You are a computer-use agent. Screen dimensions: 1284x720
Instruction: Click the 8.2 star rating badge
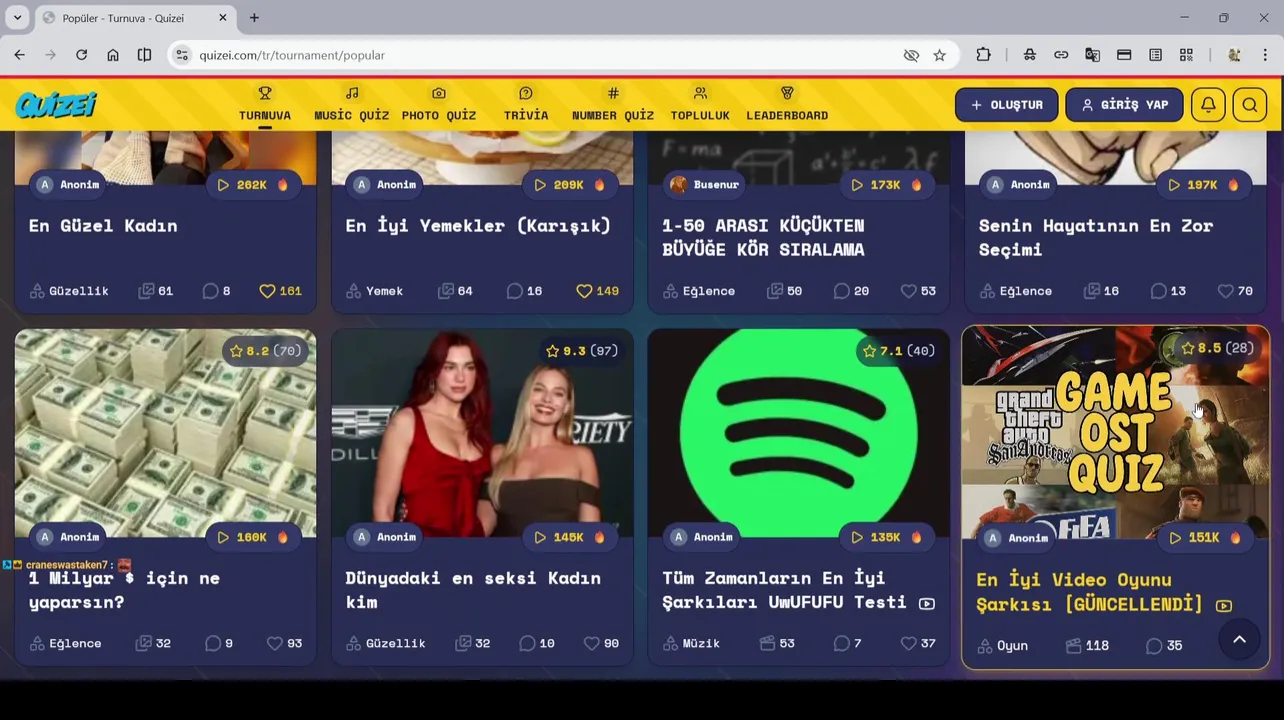pyautogui.click(x=265, y=351)
